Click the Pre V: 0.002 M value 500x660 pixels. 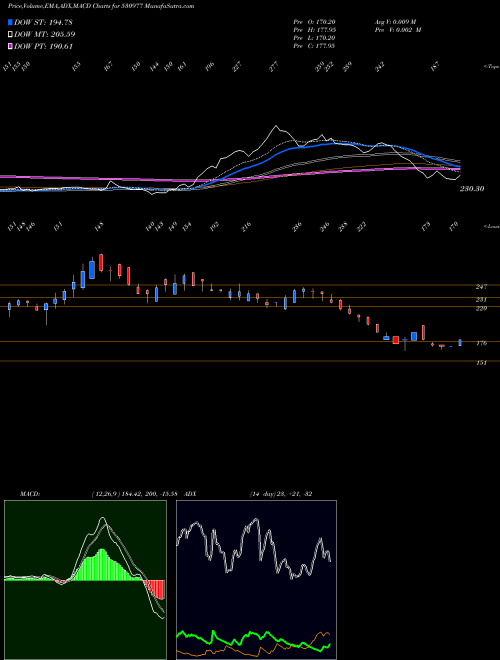point(398,30)
